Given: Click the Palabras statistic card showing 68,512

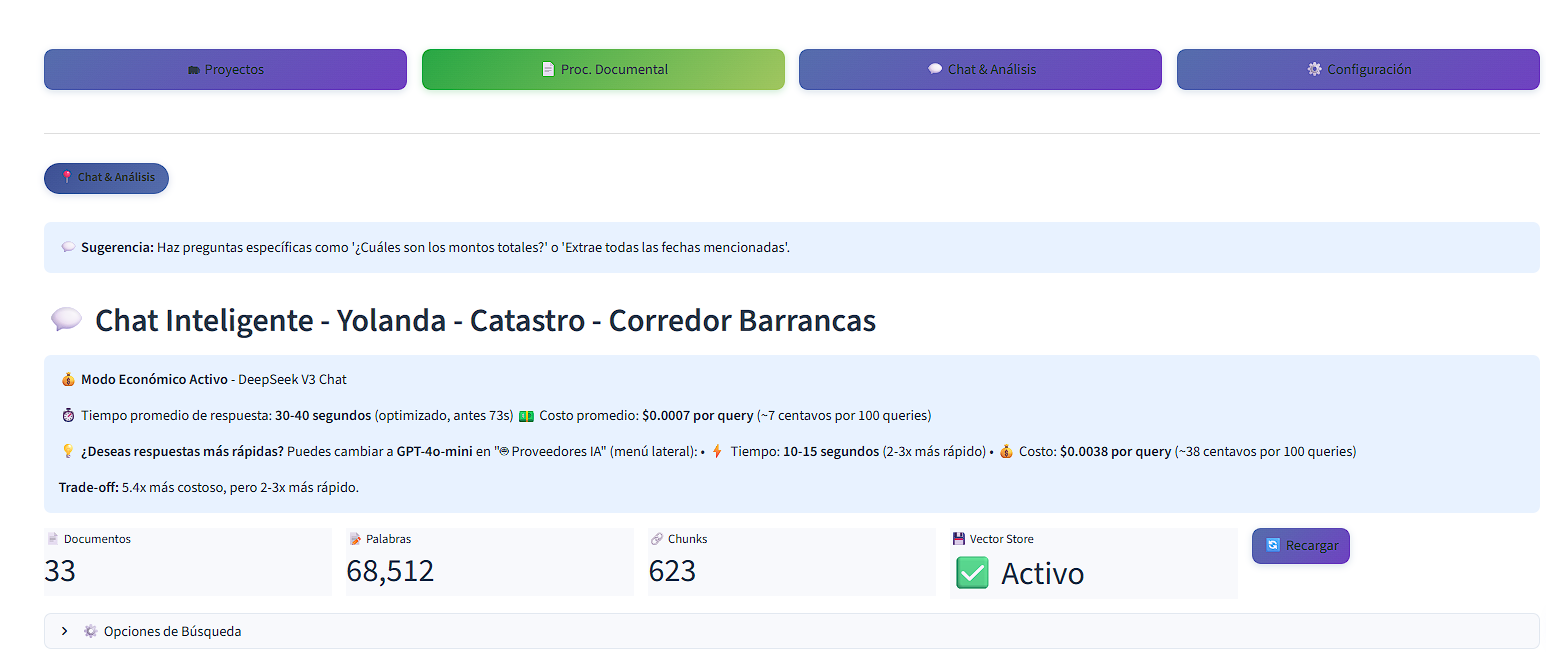Looking at the screenshot, I should (x=489, y=560).
